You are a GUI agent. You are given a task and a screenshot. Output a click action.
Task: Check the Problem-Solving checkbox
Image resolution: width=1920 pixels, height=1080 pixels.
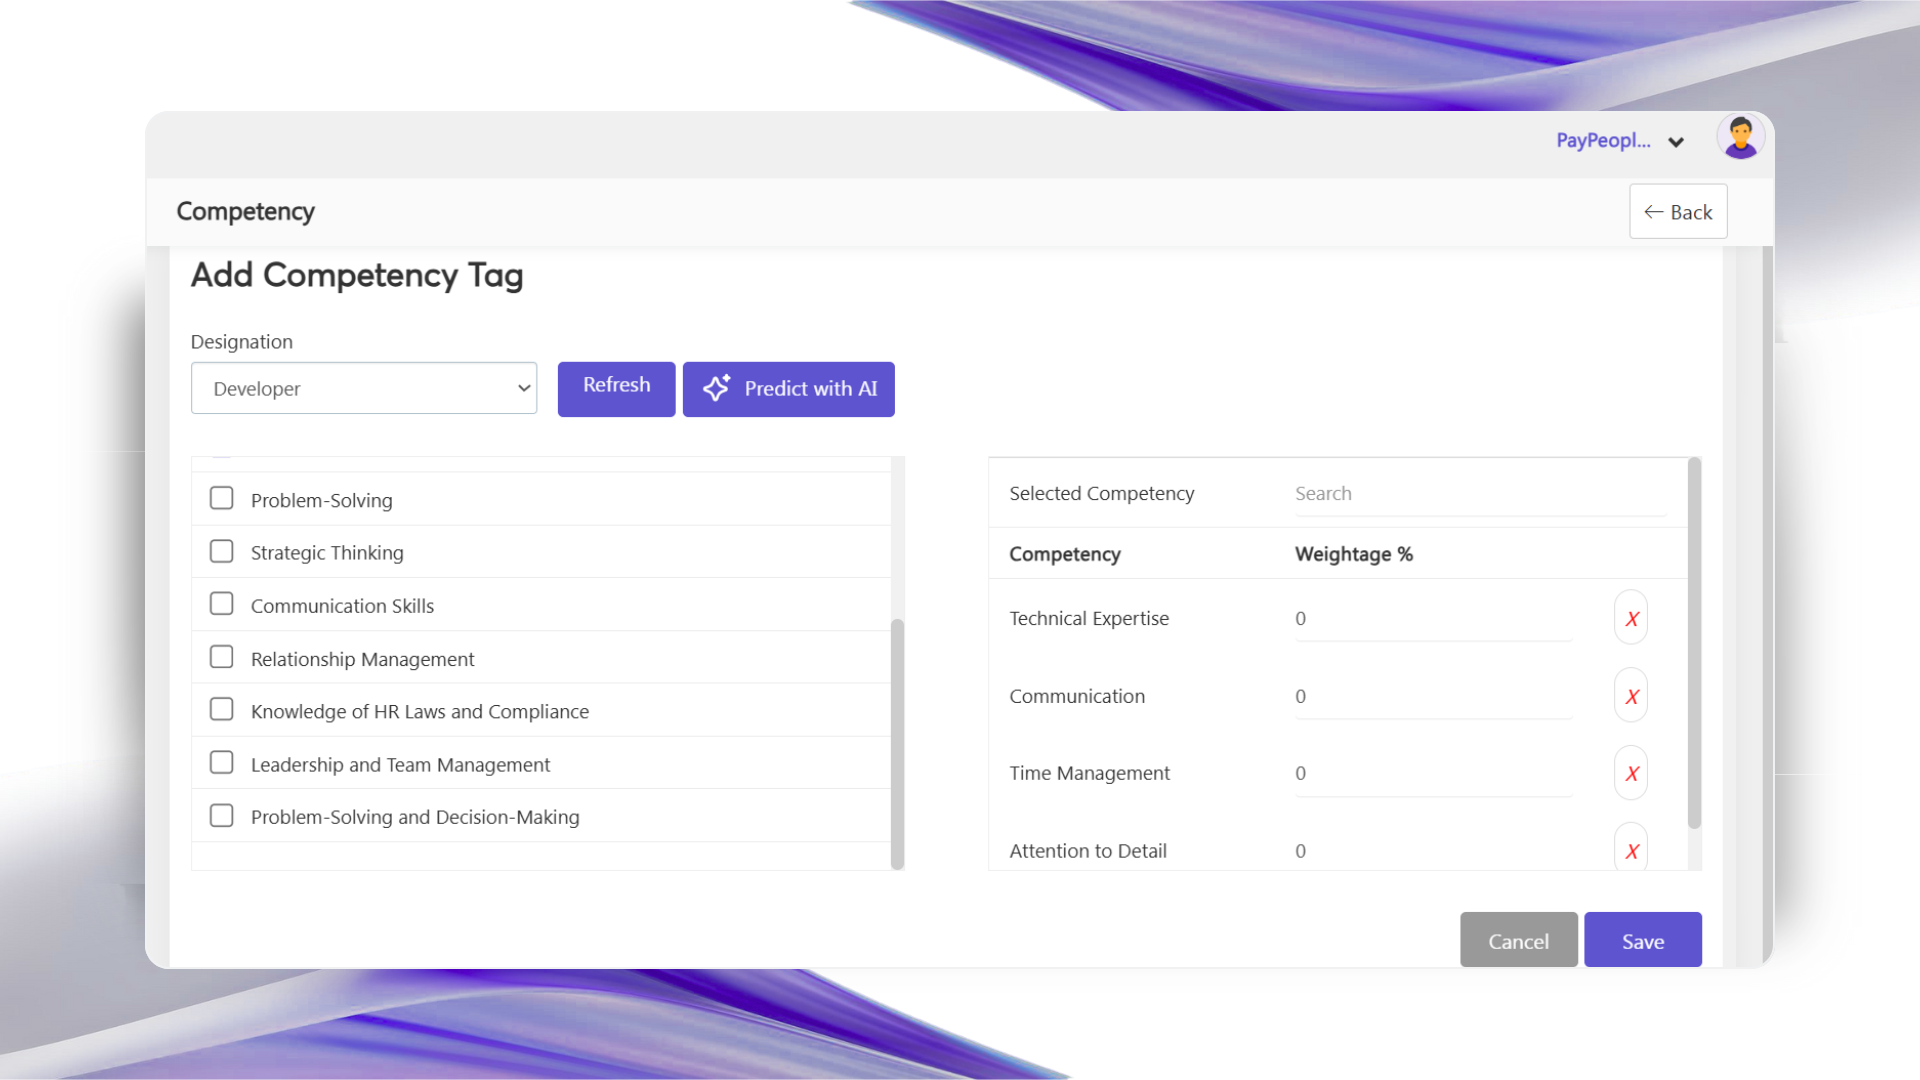(222, 499)
